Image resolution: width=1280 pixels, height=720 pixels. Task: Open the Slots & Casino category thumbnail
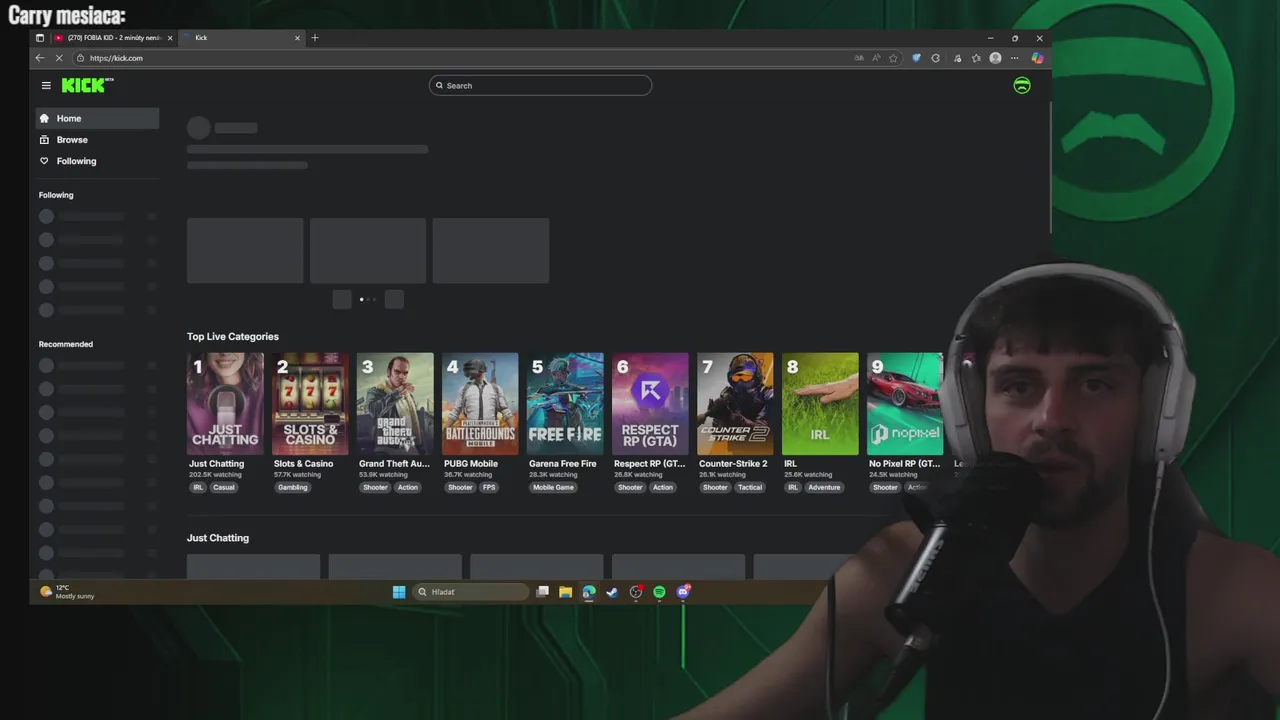click(x=310, y=404)
